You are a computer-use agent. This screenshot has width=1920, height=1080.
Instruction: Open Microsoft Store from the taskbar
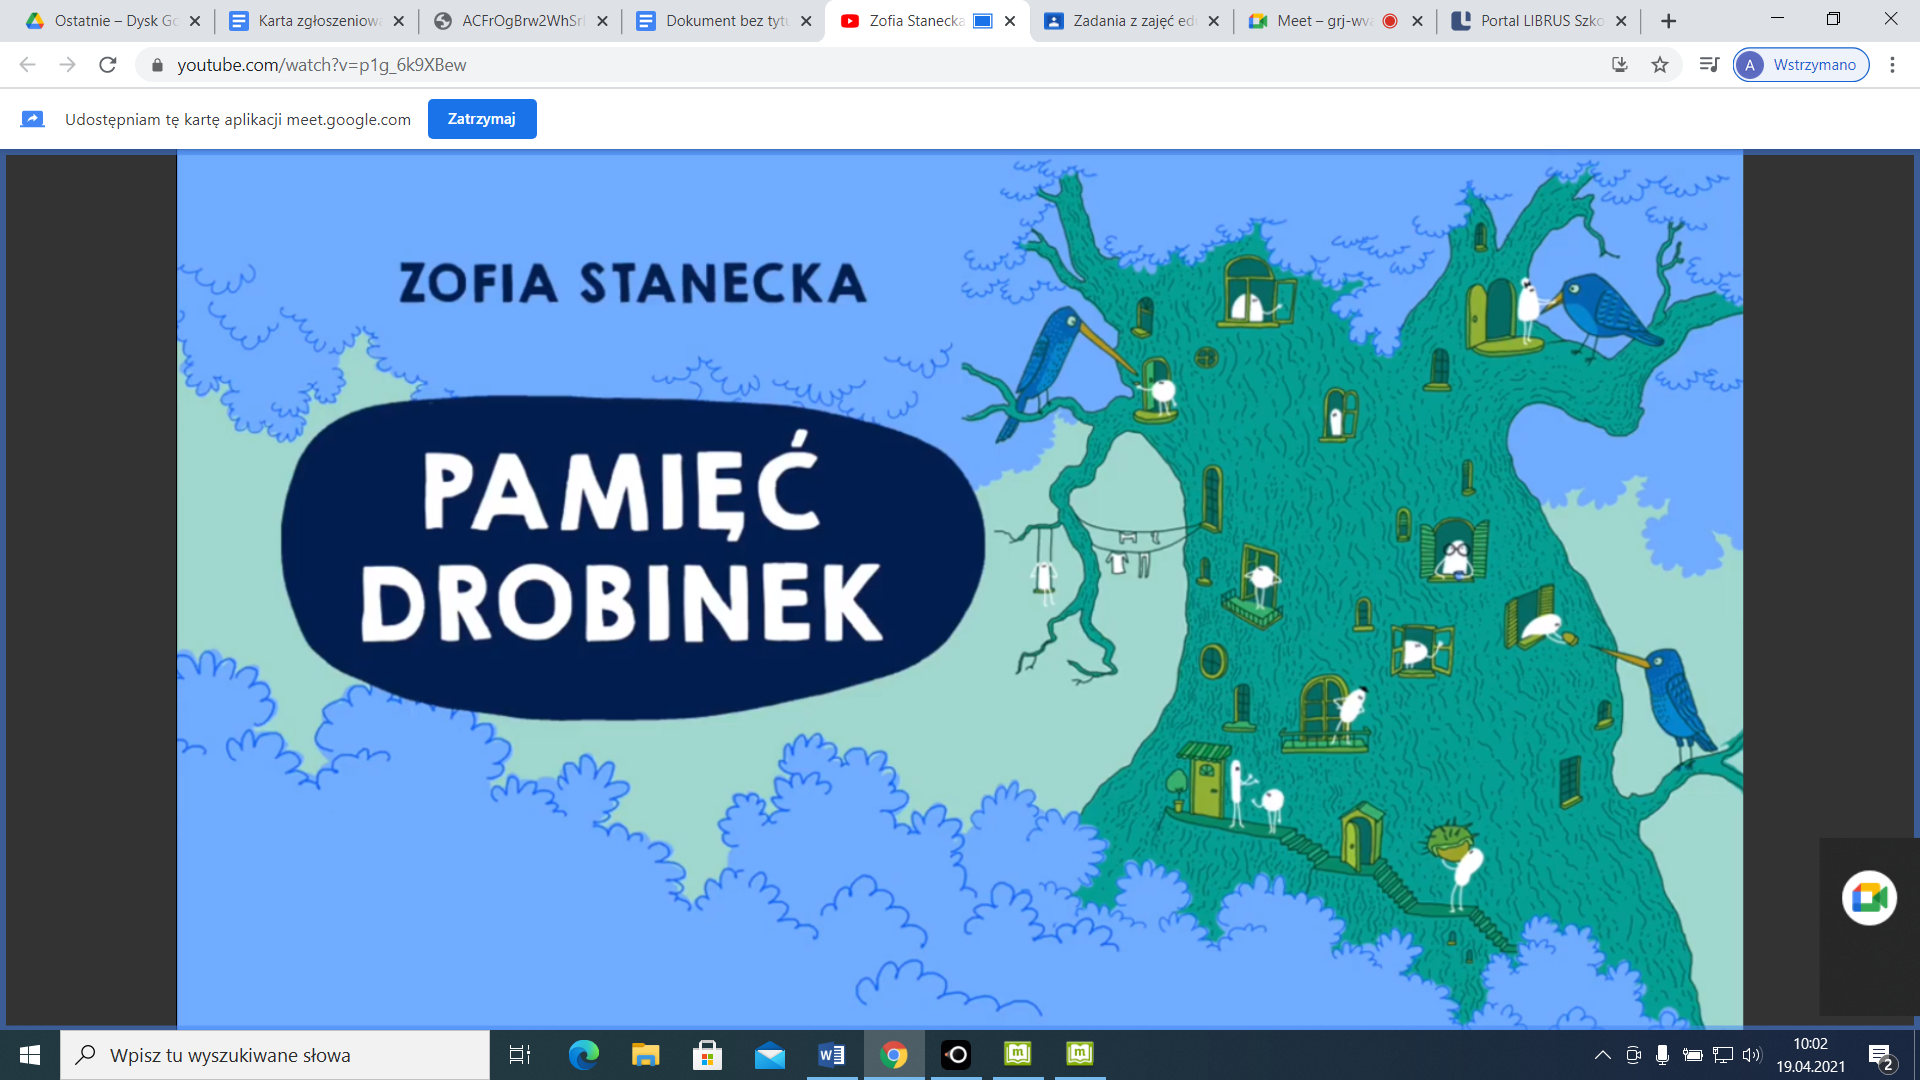pyautogui.click(x=707, y=1055)
